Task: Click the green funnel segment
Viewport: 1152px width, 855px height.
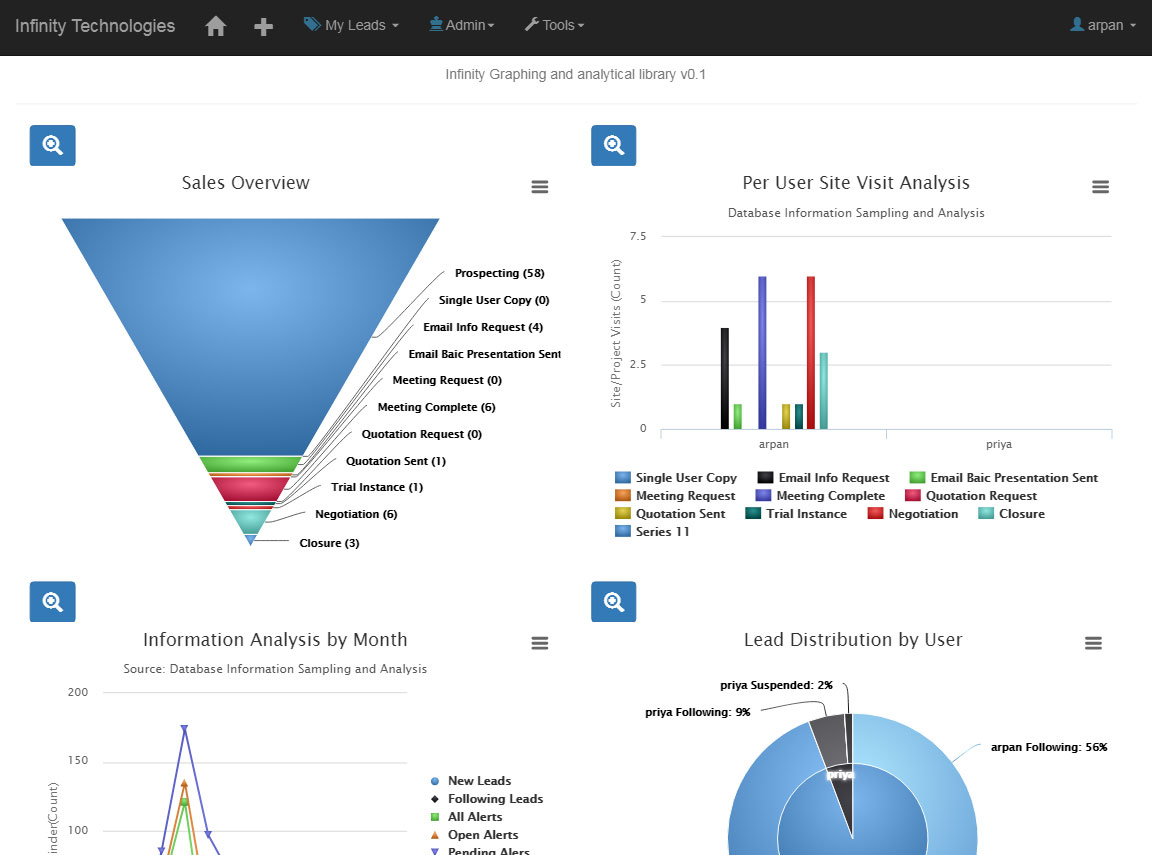Action: coord(251,464)
